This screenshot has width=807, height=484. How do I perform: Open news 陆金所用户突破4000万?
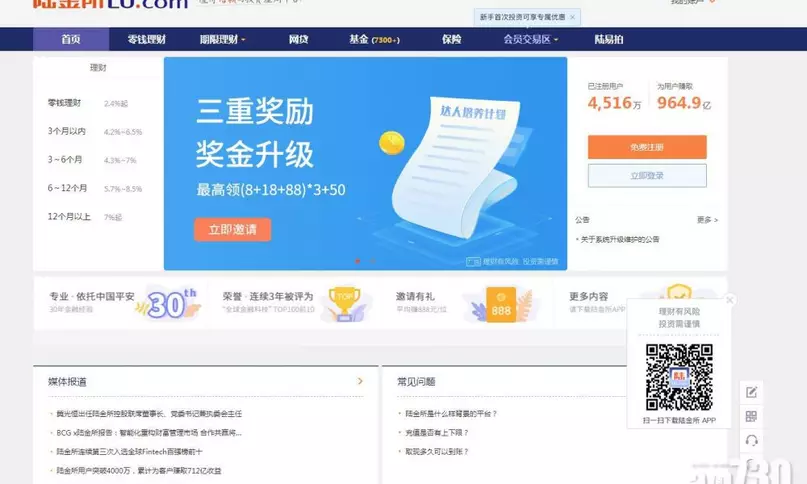click(x=139, y=471)
